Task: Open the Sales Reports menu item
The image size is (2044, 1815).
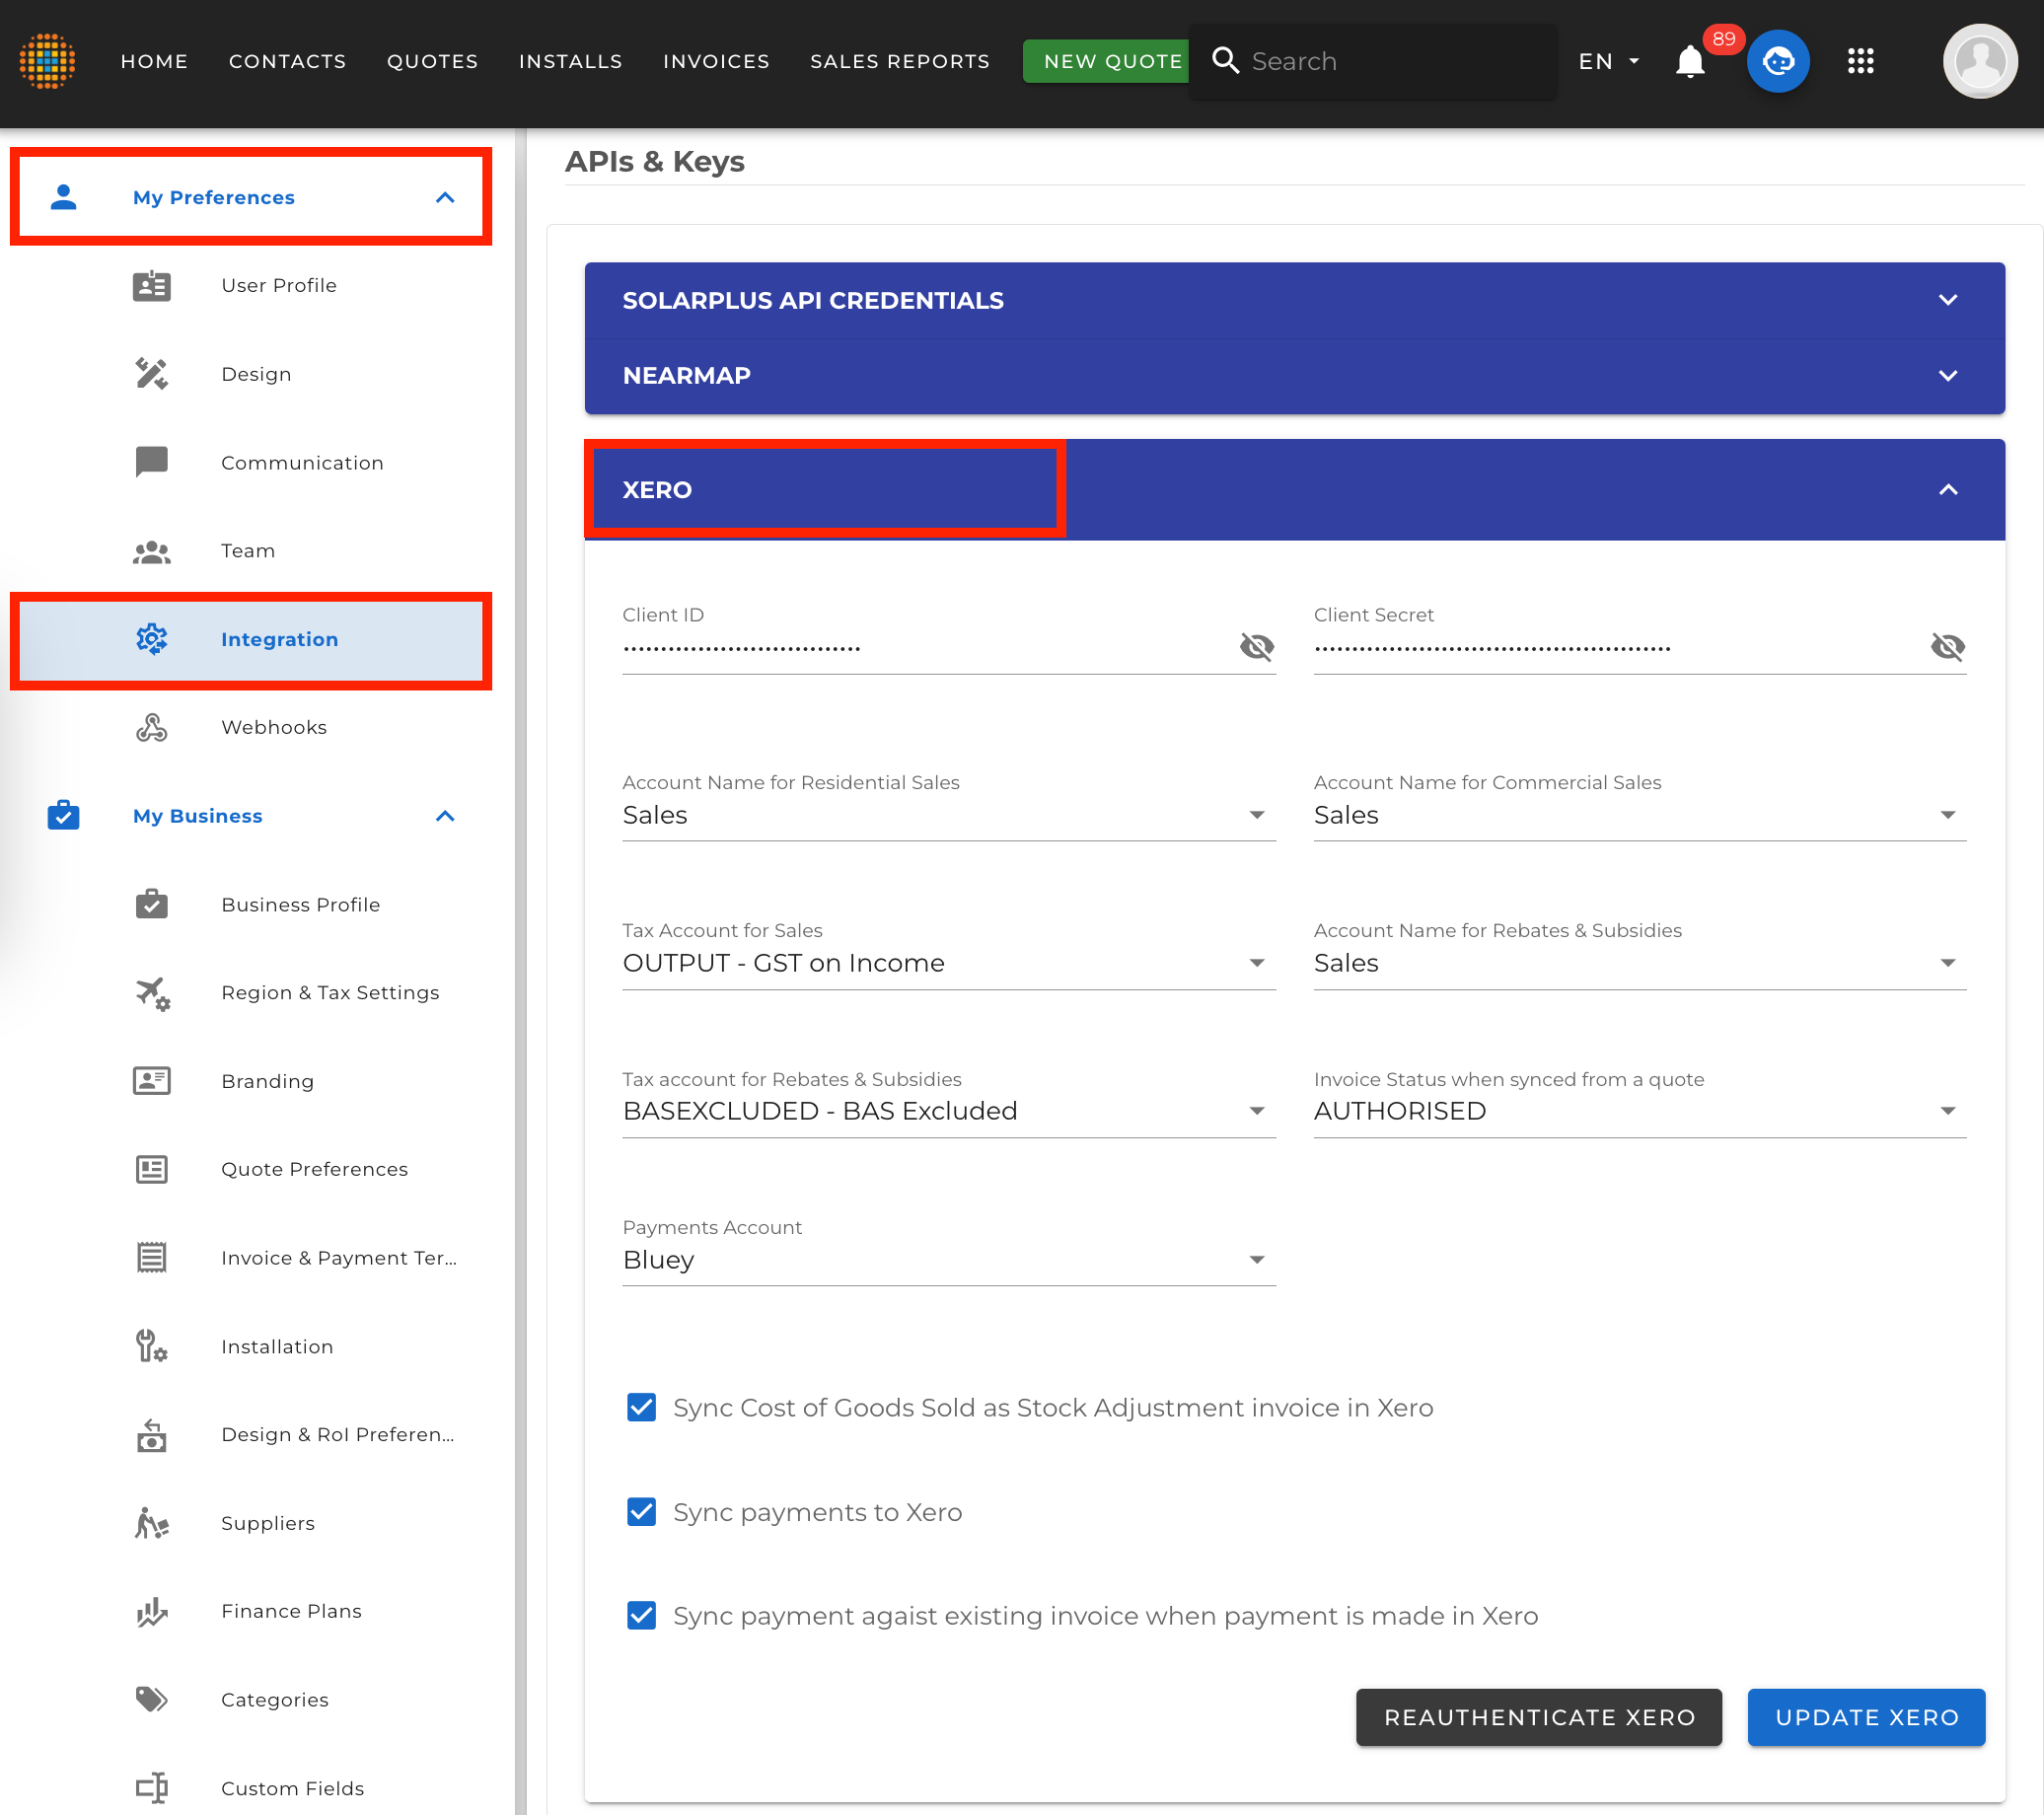Action: (x=899, y=62)
